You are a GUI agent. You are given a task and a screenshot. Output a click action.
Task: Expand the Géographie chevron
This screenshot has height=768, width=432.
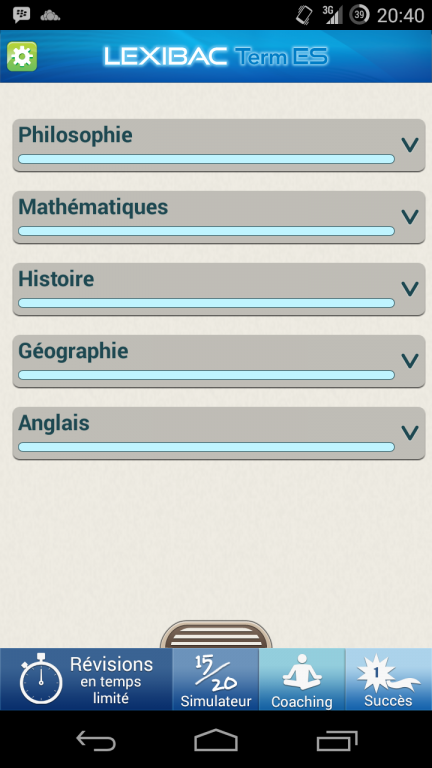(x=410, y=361)
